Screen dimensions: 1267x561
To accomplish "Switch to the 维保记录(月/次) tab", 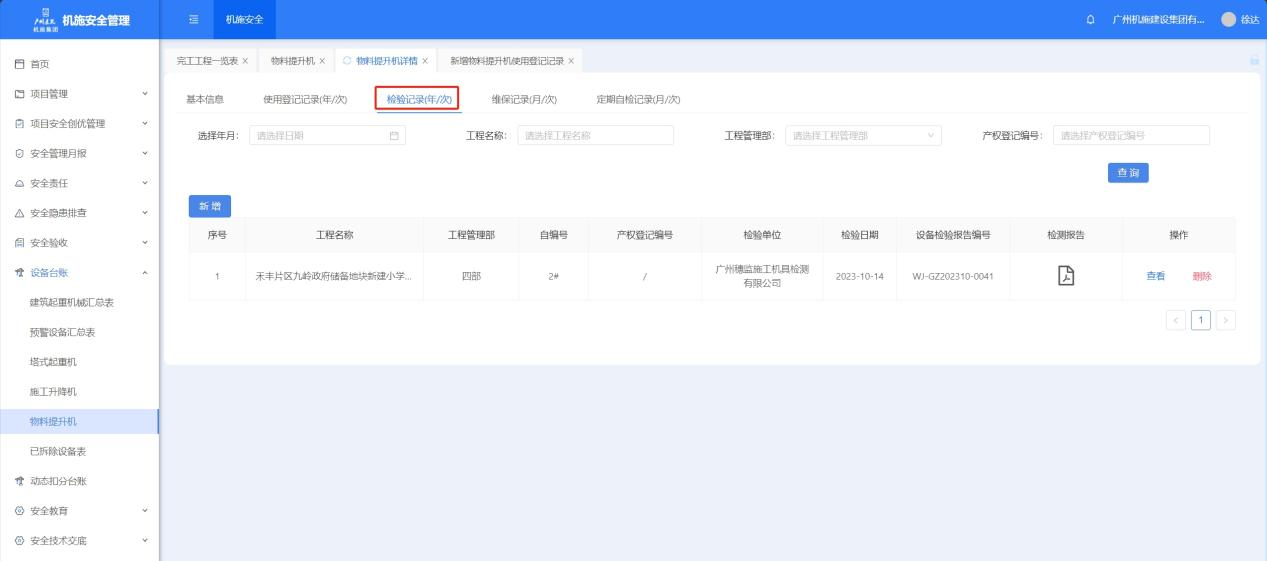I will tap(524, 99).
